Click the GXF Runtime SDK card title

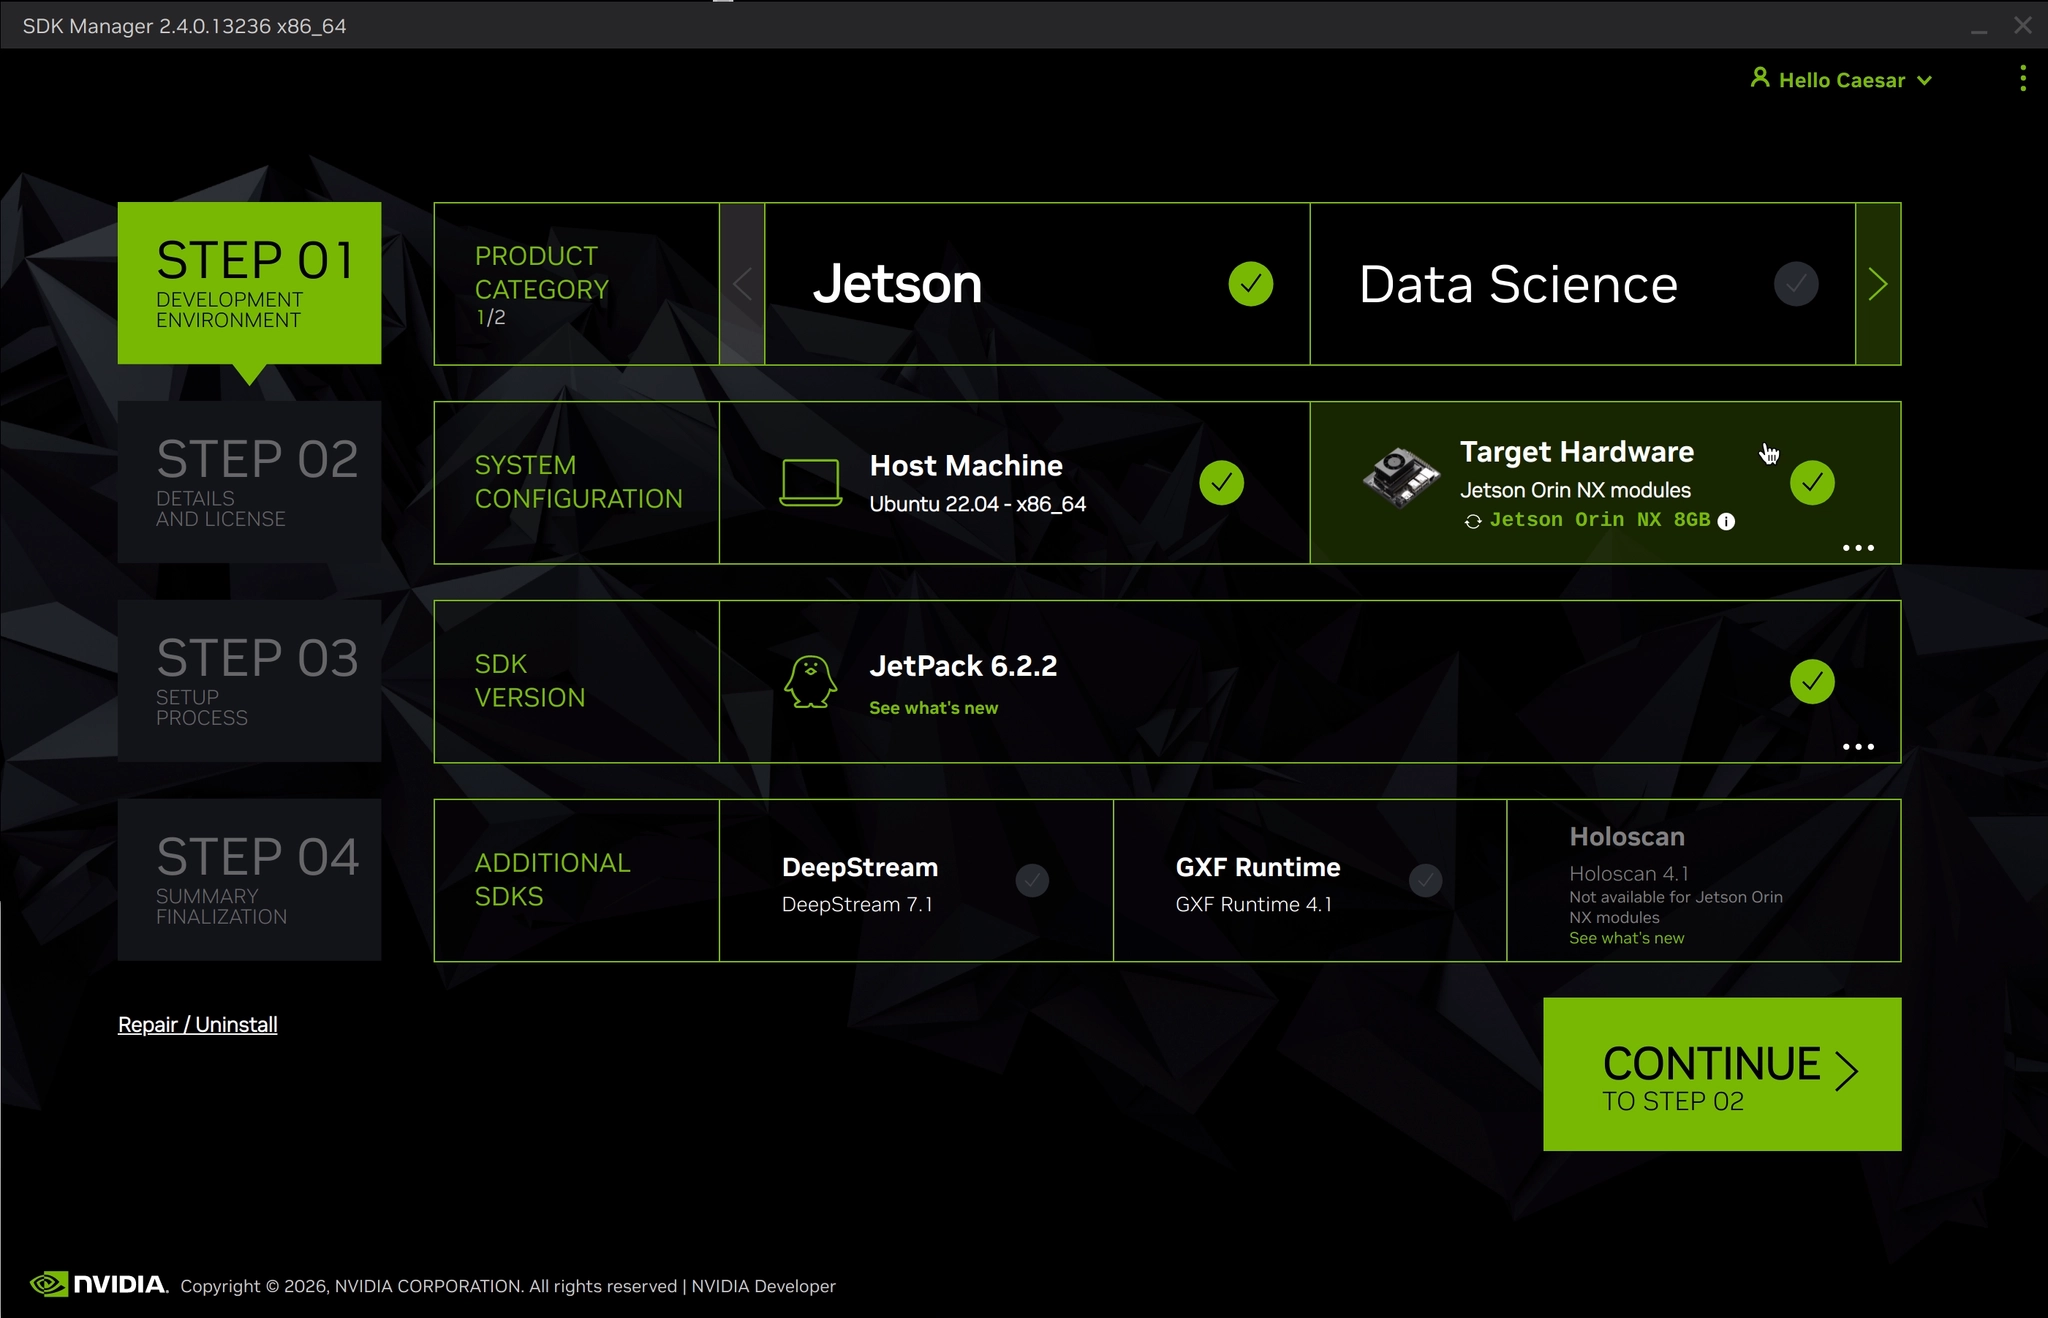[x=1258, y=867]
